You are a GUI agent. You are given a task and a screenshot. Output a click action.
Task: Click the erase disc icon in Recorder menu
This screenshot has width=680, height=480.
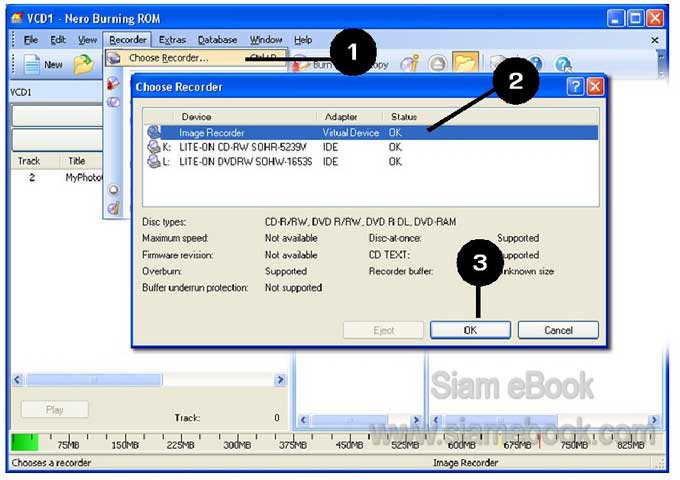coord(113,102)
